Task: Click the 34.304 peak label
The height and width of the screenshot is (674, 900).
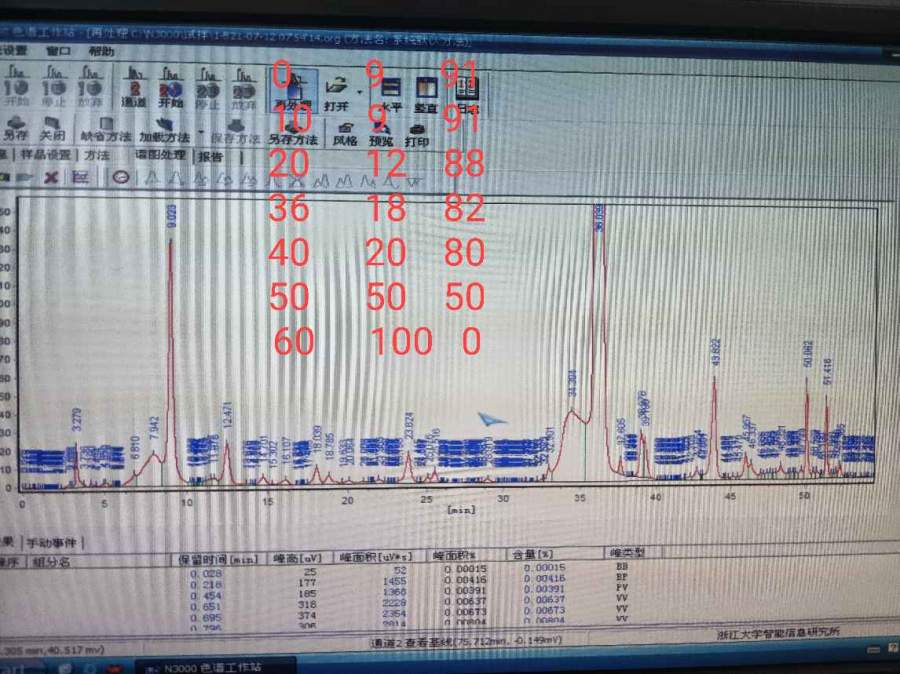Action: coord(572,383)
